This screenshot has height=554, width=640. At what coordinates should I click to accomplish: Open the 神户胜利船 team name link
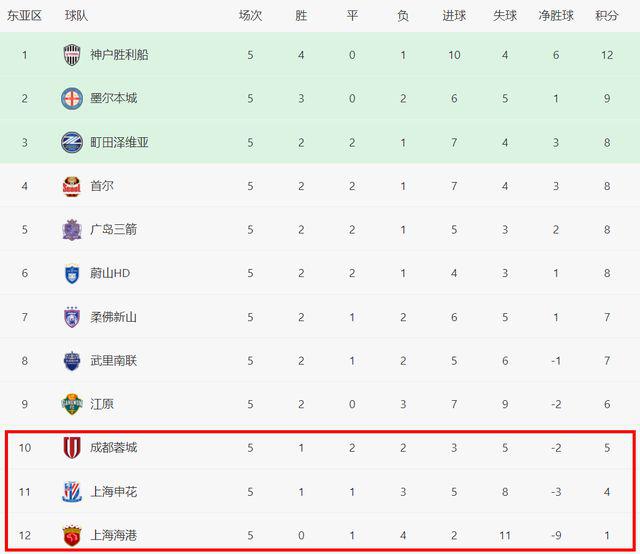click(x=119, y=54)
